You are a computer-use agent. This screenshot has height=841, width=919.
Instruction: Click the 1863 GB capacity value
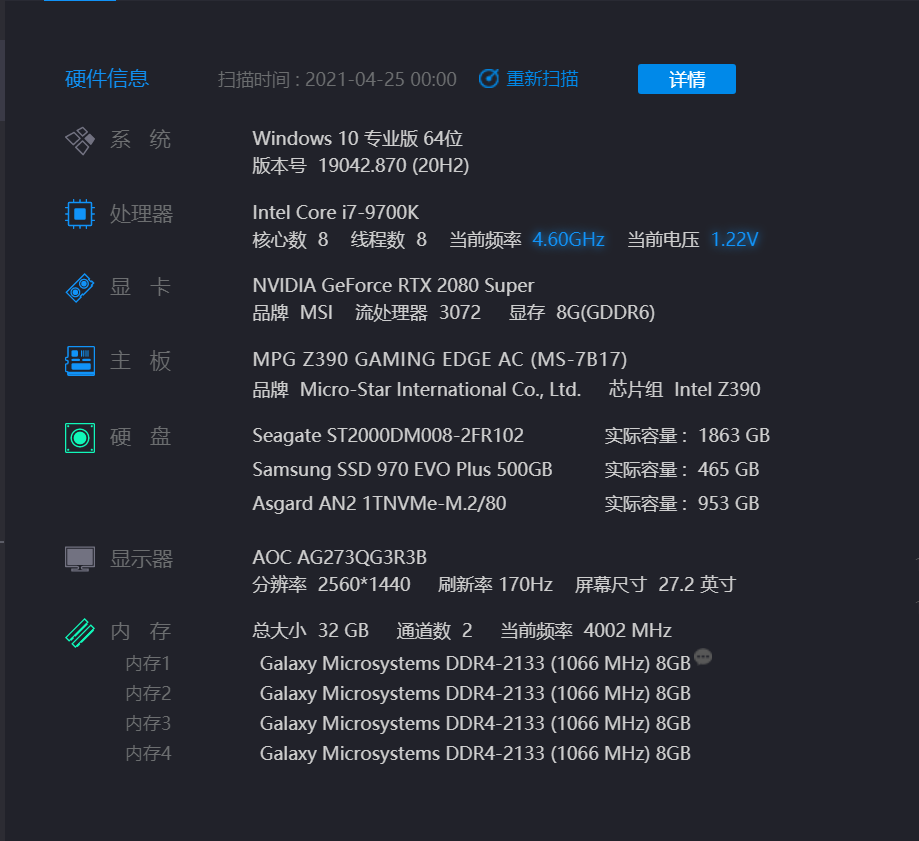click(734, 435)
